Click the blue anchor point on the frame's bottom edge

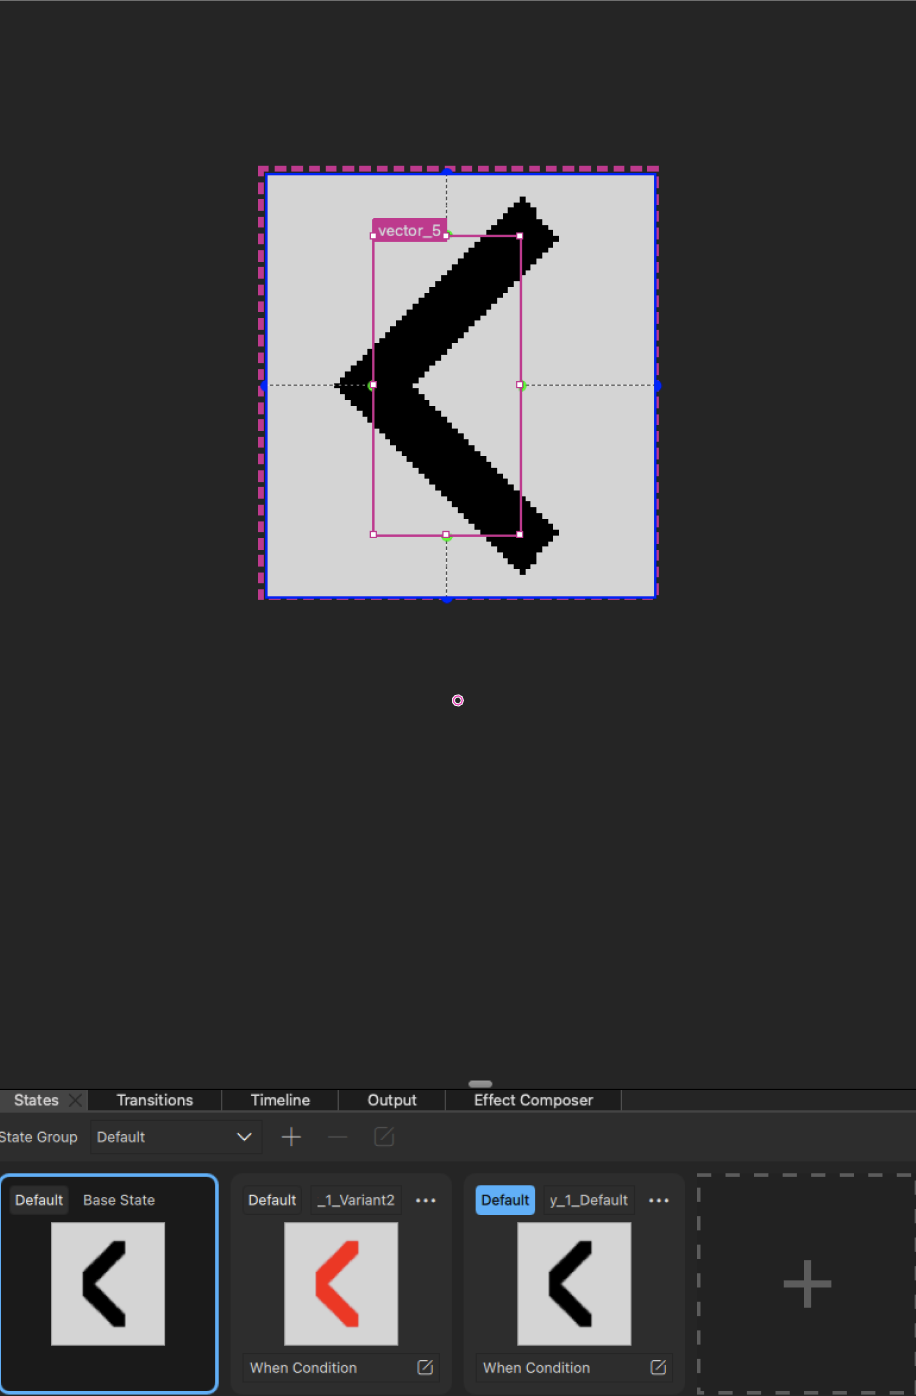pos(447,598)
